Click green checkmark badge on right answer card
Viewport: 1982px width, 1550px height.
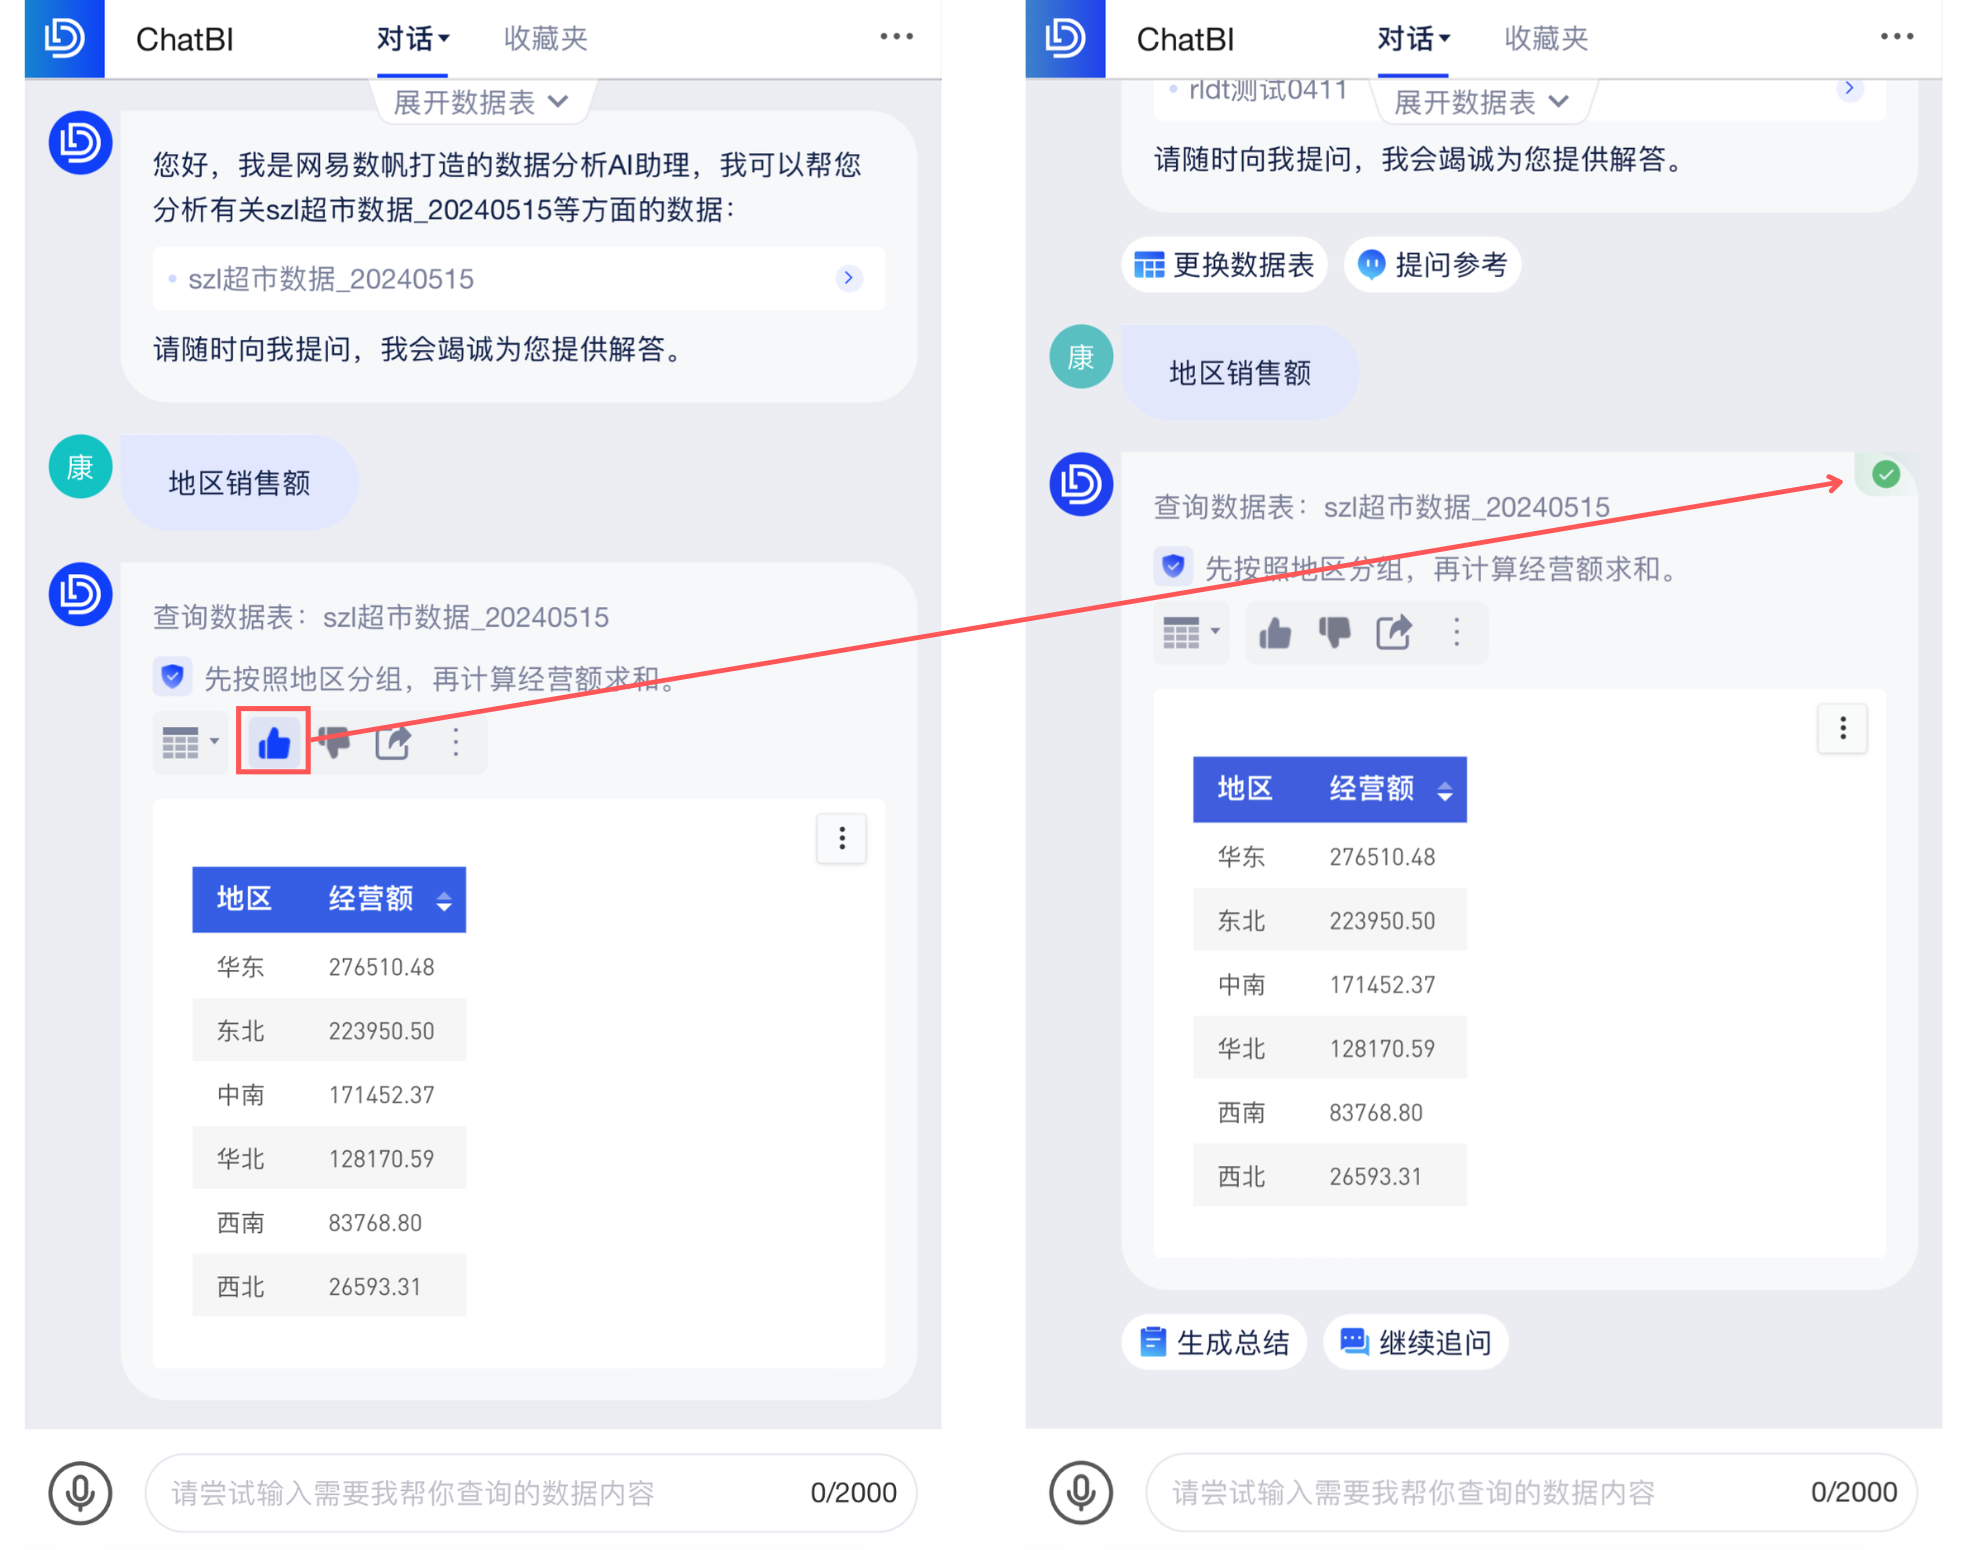coord(1886,474)
